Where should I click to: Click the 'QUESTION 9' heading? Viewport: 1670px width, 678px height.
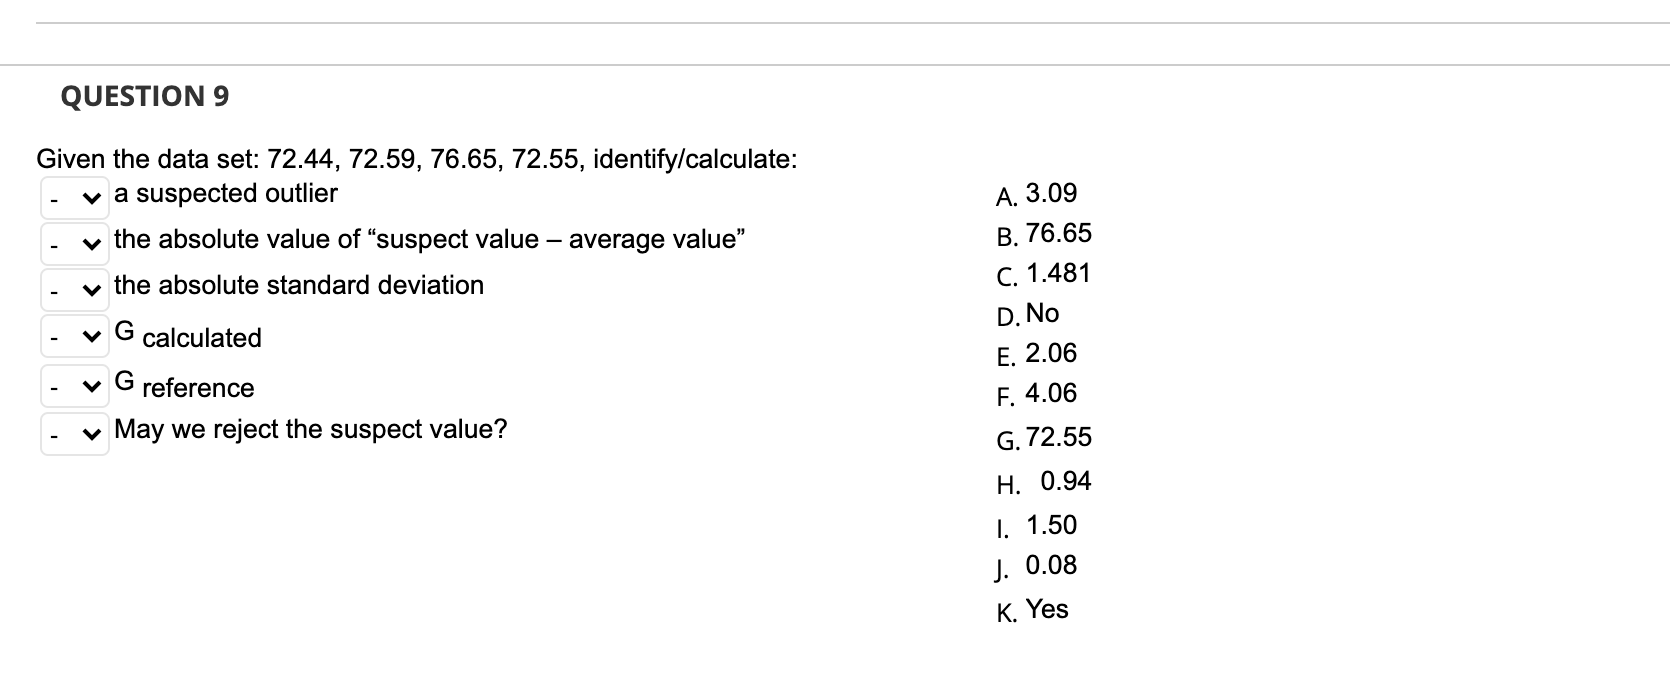(144, 96)
